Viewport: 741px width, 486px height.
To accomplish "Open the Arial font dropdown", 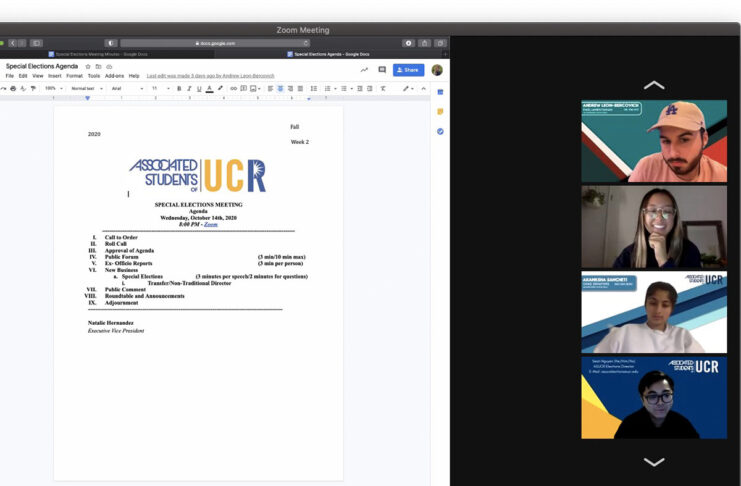I will pyautogui.click(x=127, y=88).
